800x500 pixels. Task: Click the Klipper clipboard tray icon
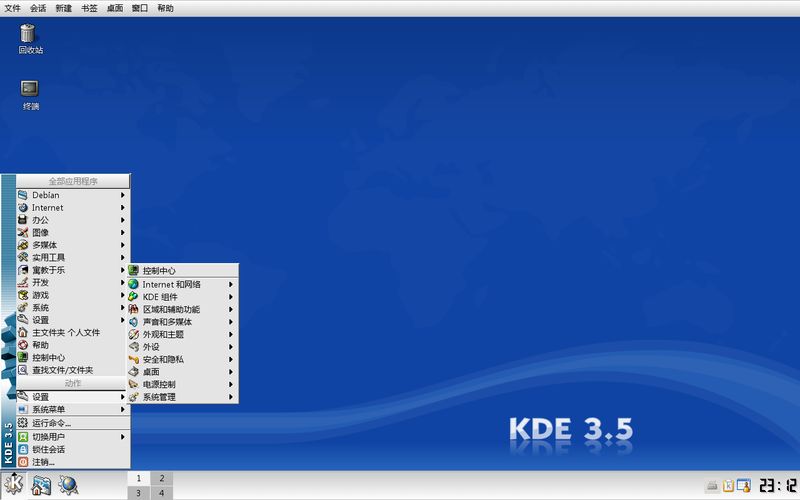728,486
